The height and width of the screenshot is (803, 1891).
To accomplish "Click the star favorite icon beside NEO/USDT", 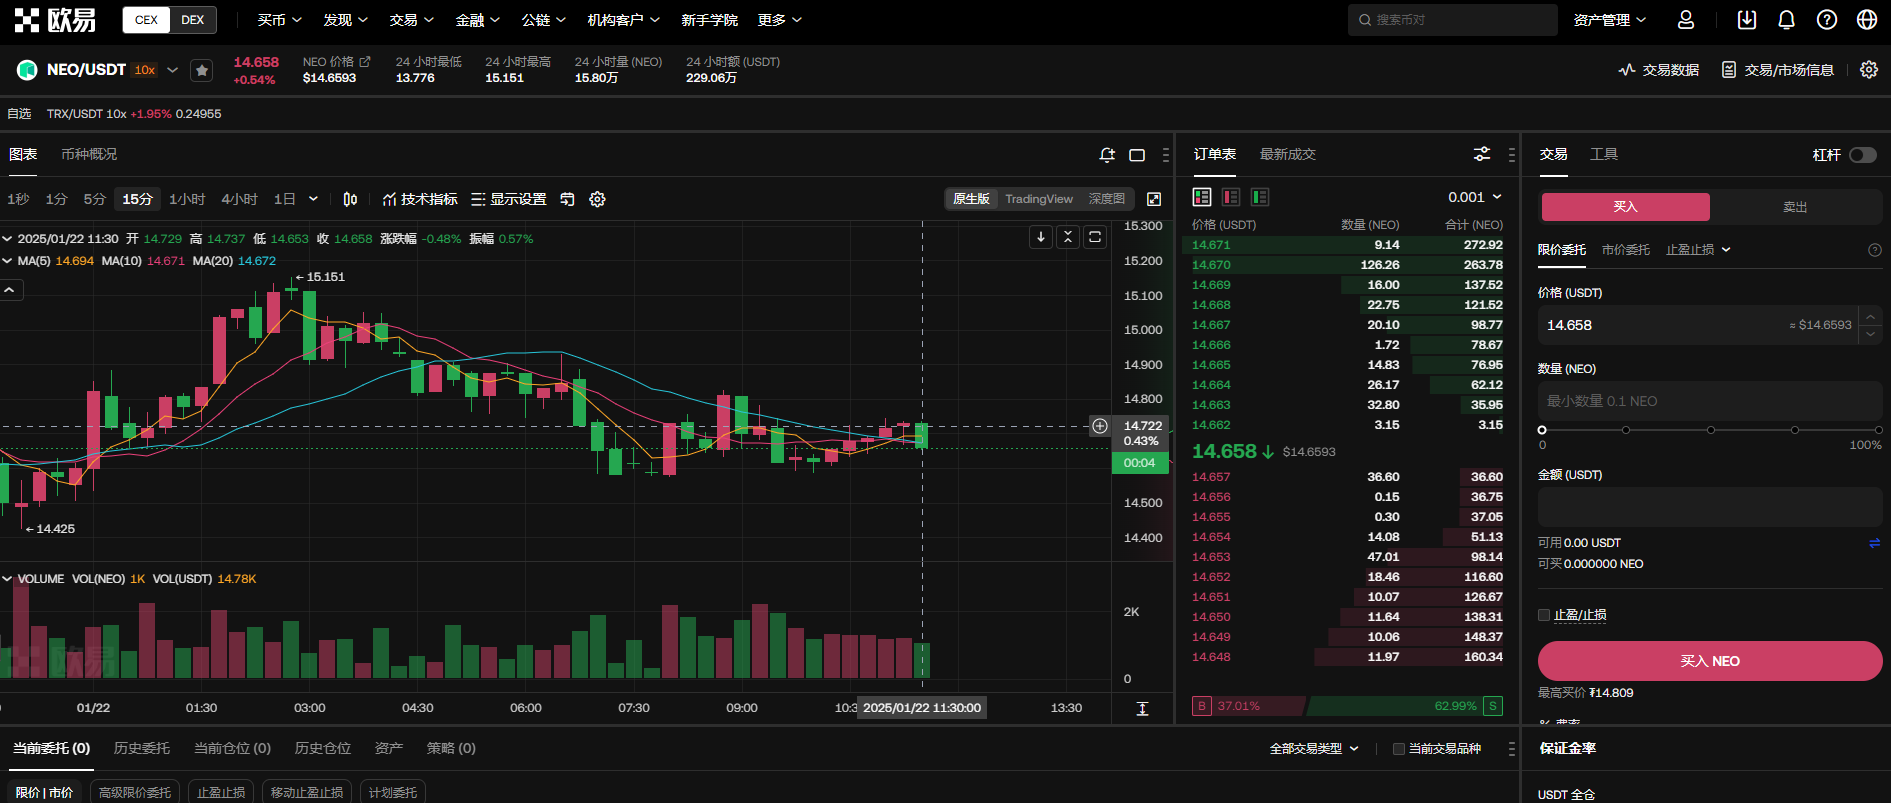I will tap(202, 70).
